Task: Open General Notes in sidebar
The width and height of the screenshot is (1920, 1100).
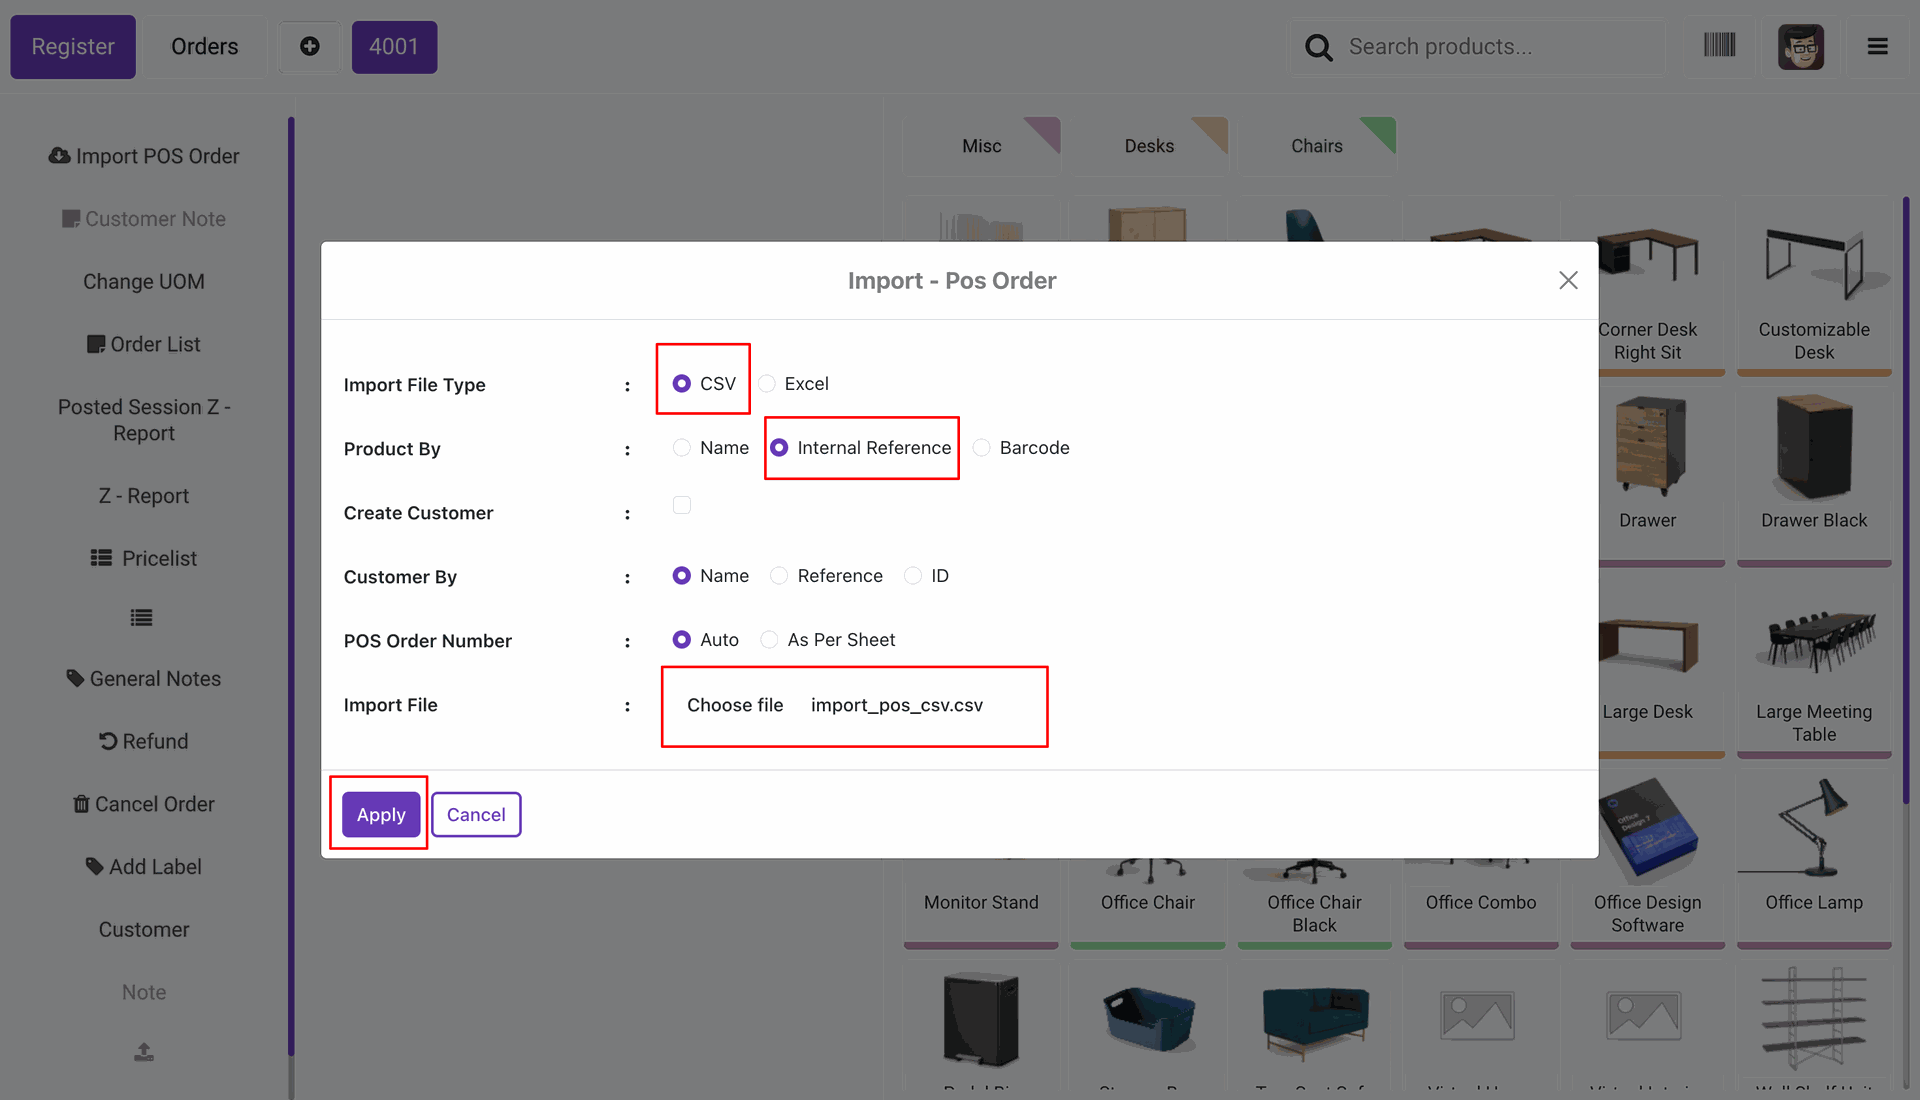Action: point(144,679)
